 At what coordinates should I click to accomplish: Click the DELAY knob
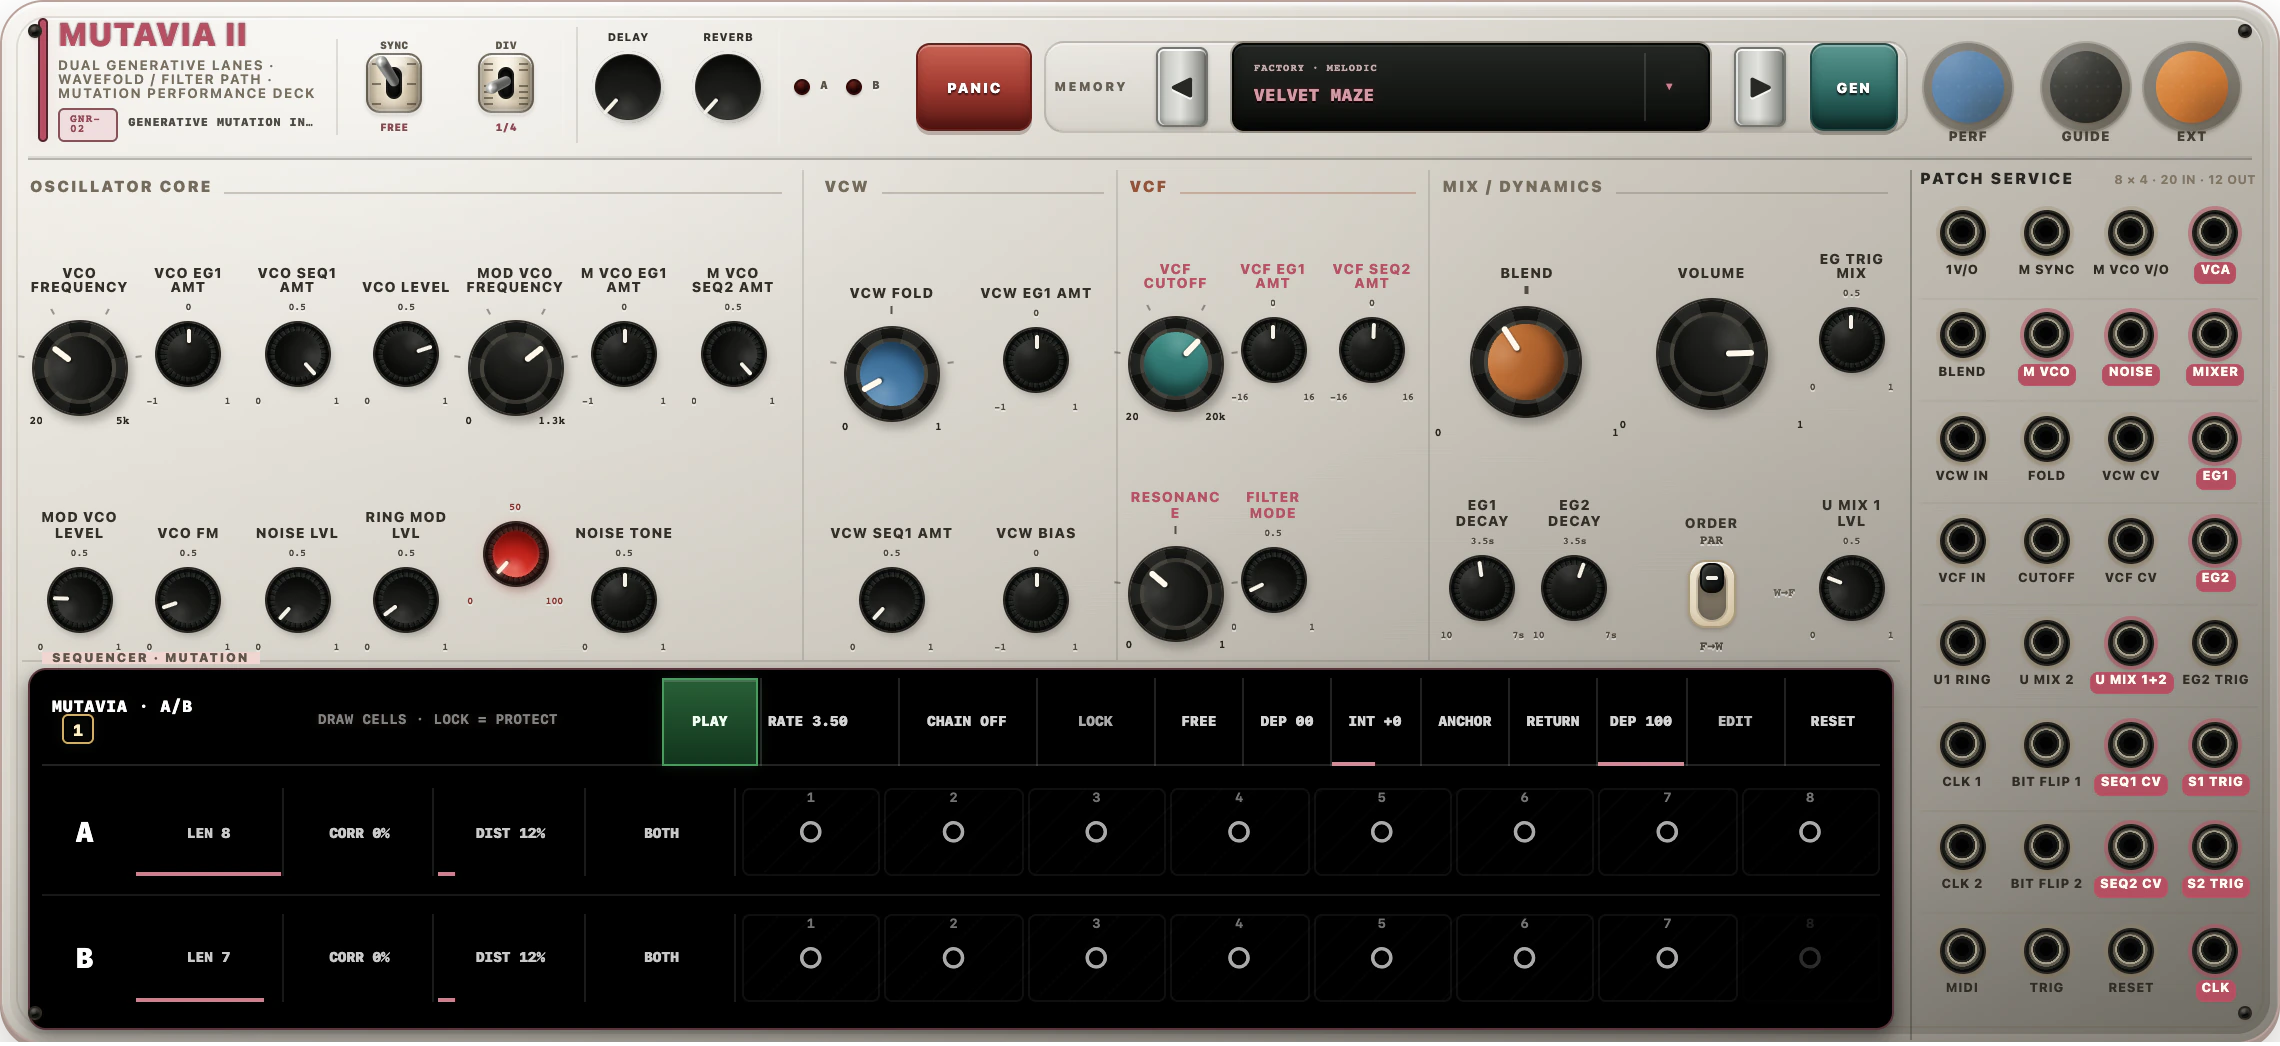628,87
